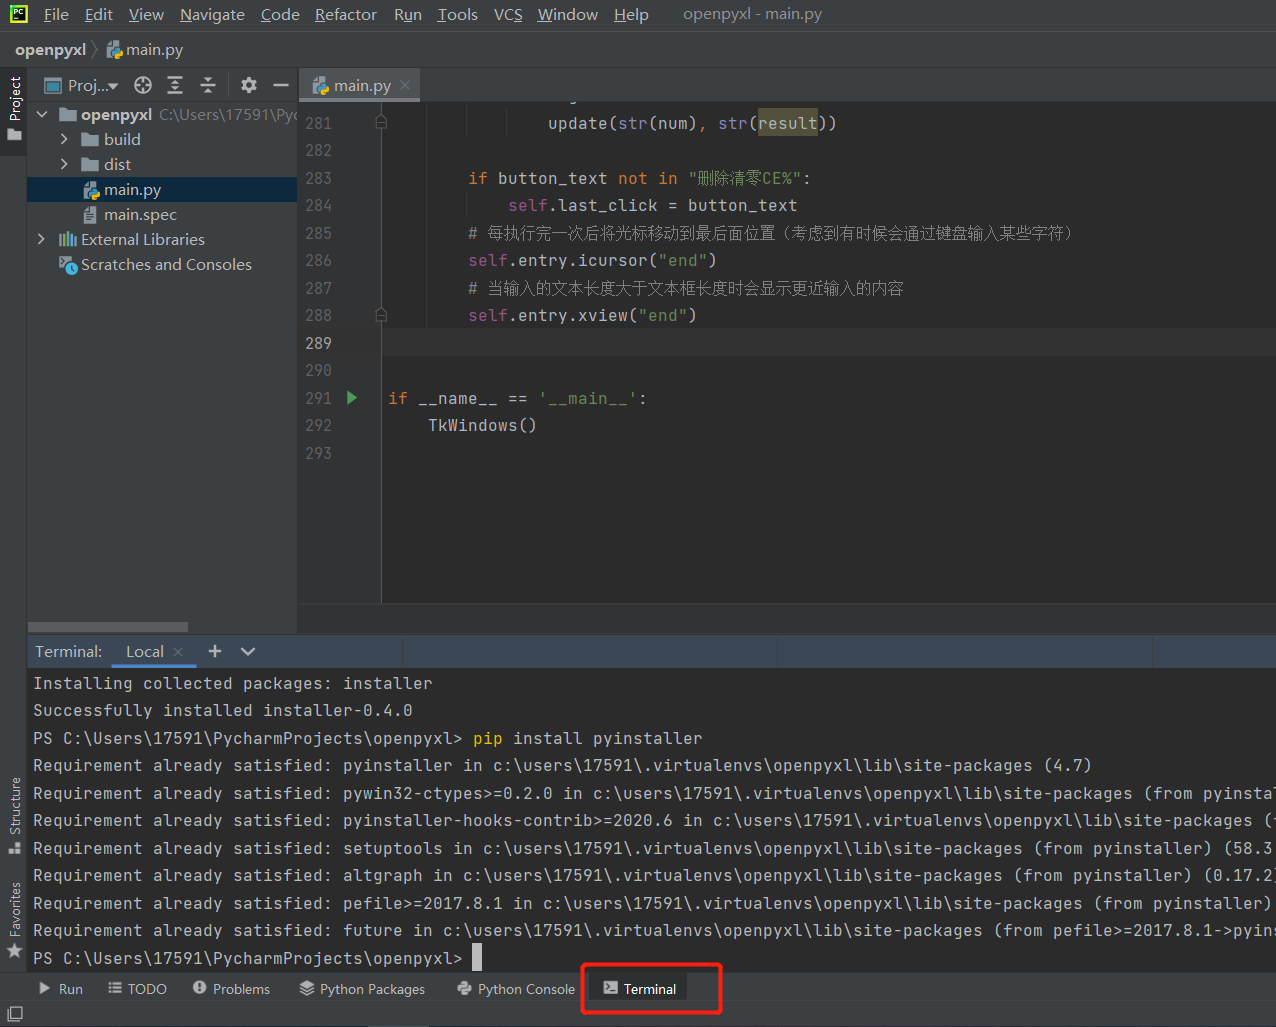The width and height of the screenshot is (1276, 1027).
Task: Click main.py in the breadcrumb bar
Action: (145, 49)
